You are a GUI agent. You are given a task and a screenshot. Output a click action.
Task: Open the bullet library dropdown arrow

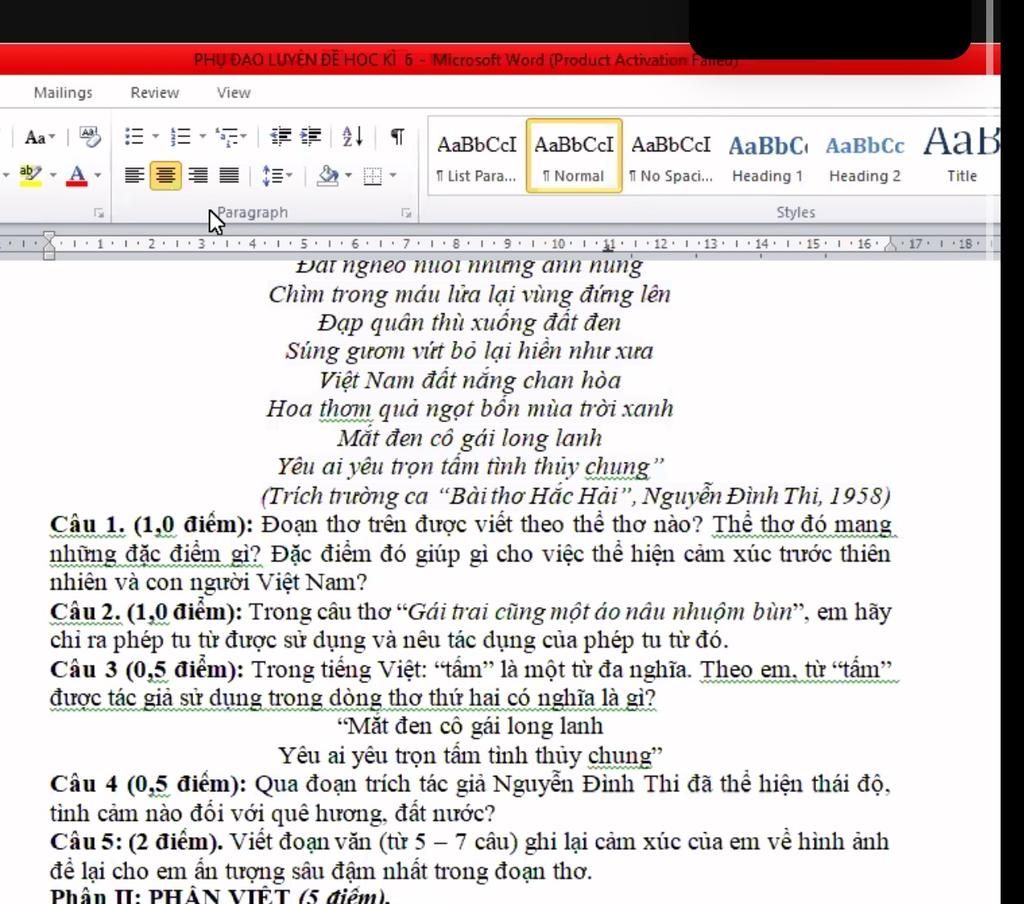click(x=156, y=137)
